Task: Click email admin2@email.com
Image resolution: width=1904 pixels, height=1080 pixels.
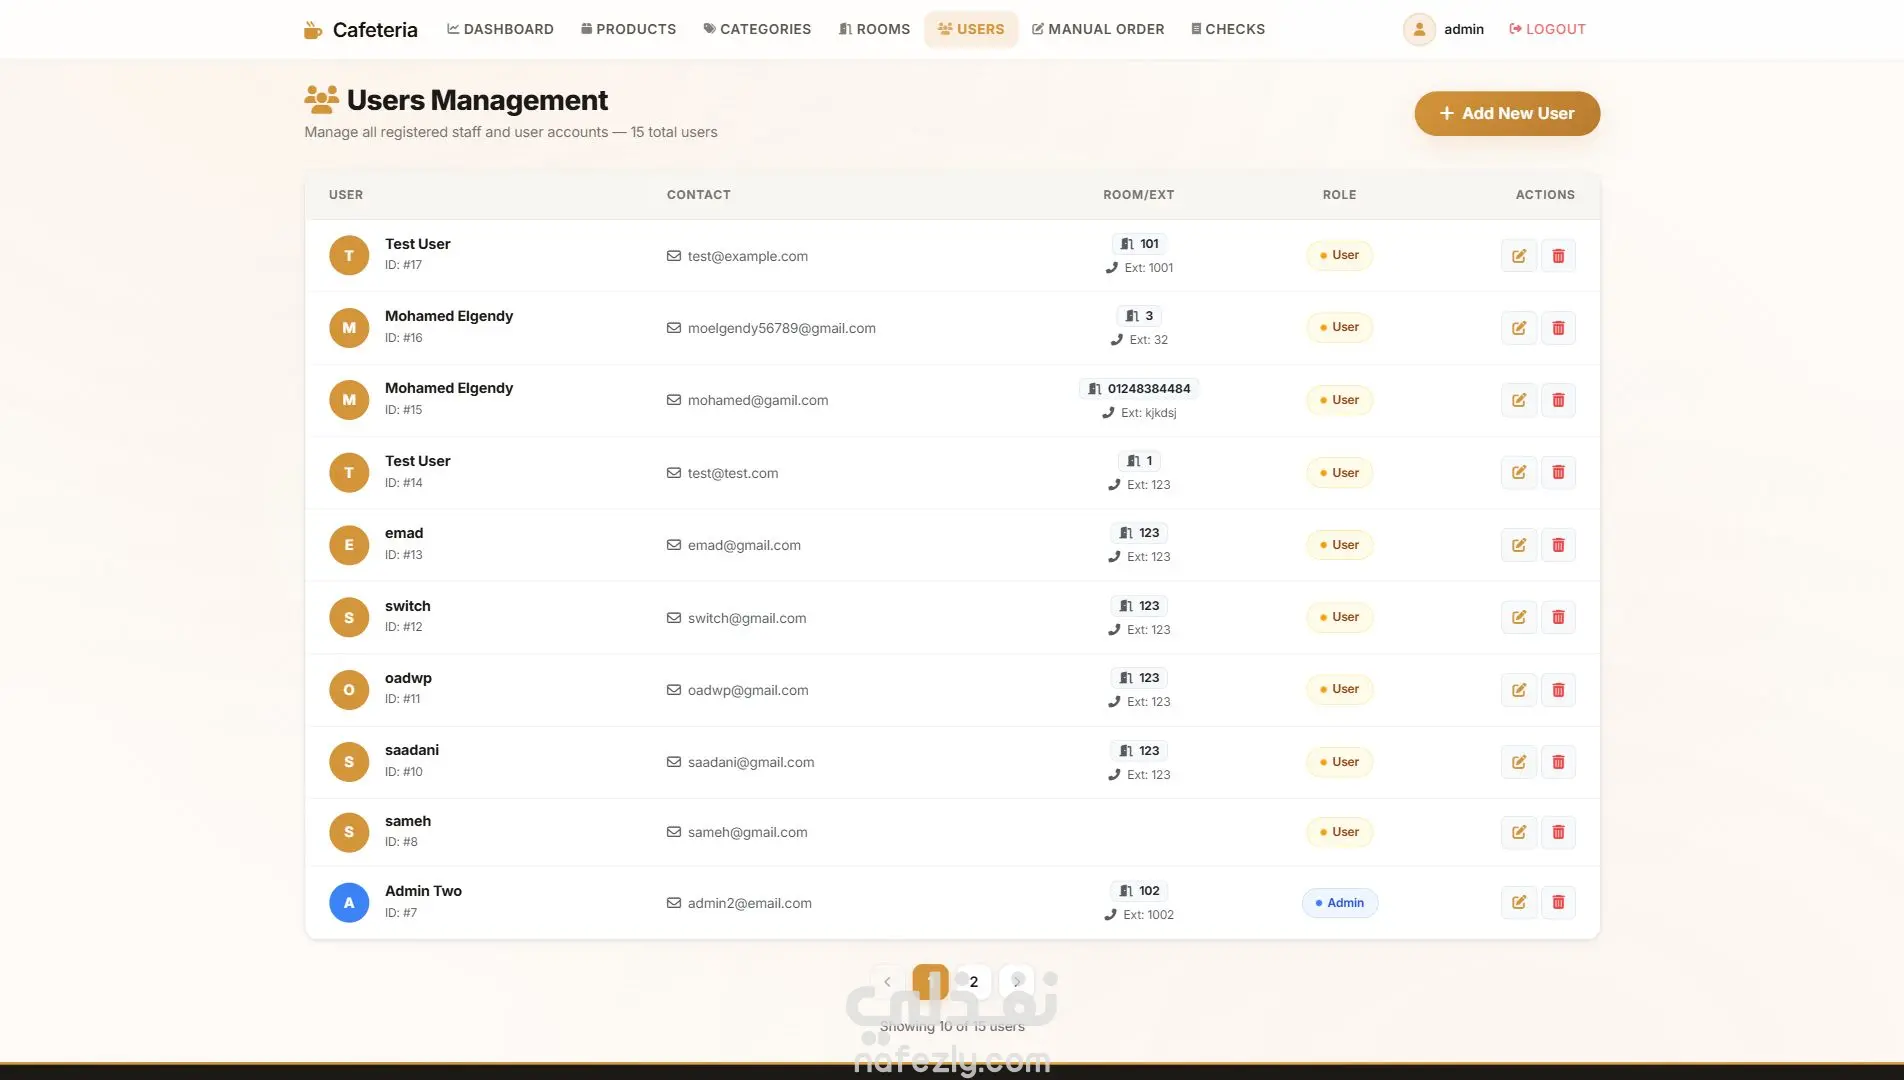Action: point(749,903)
